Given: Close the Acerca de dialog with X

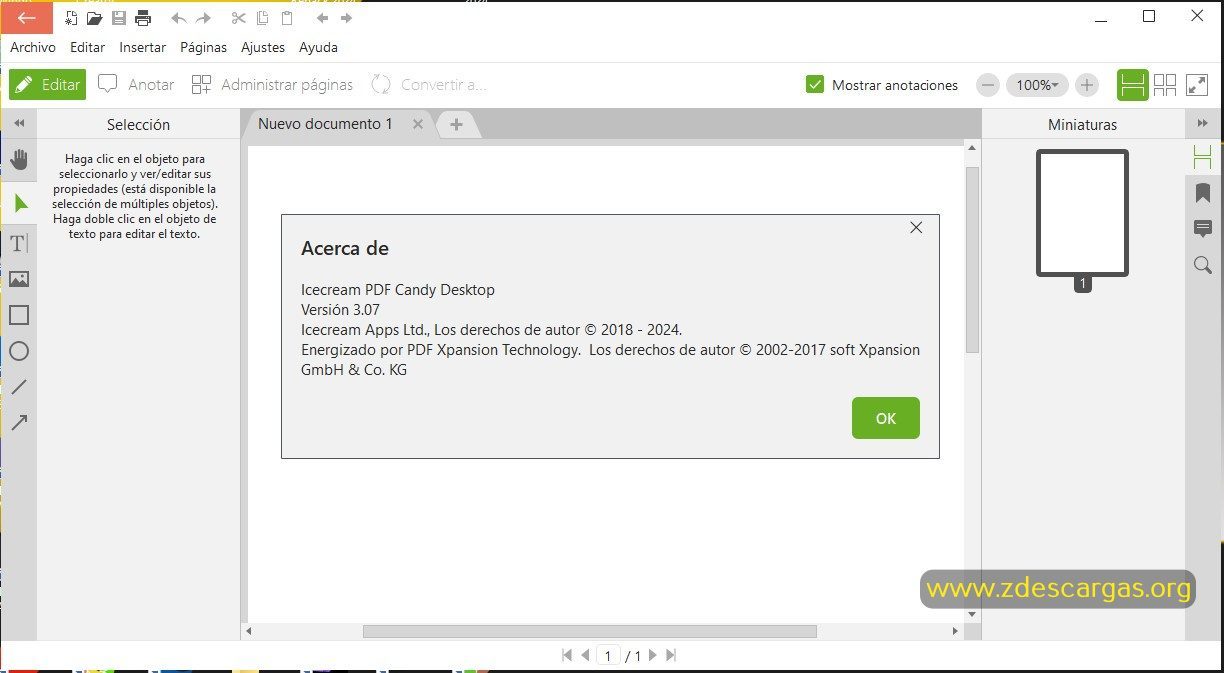Looking at the screenshot, I should coord(915,228).
